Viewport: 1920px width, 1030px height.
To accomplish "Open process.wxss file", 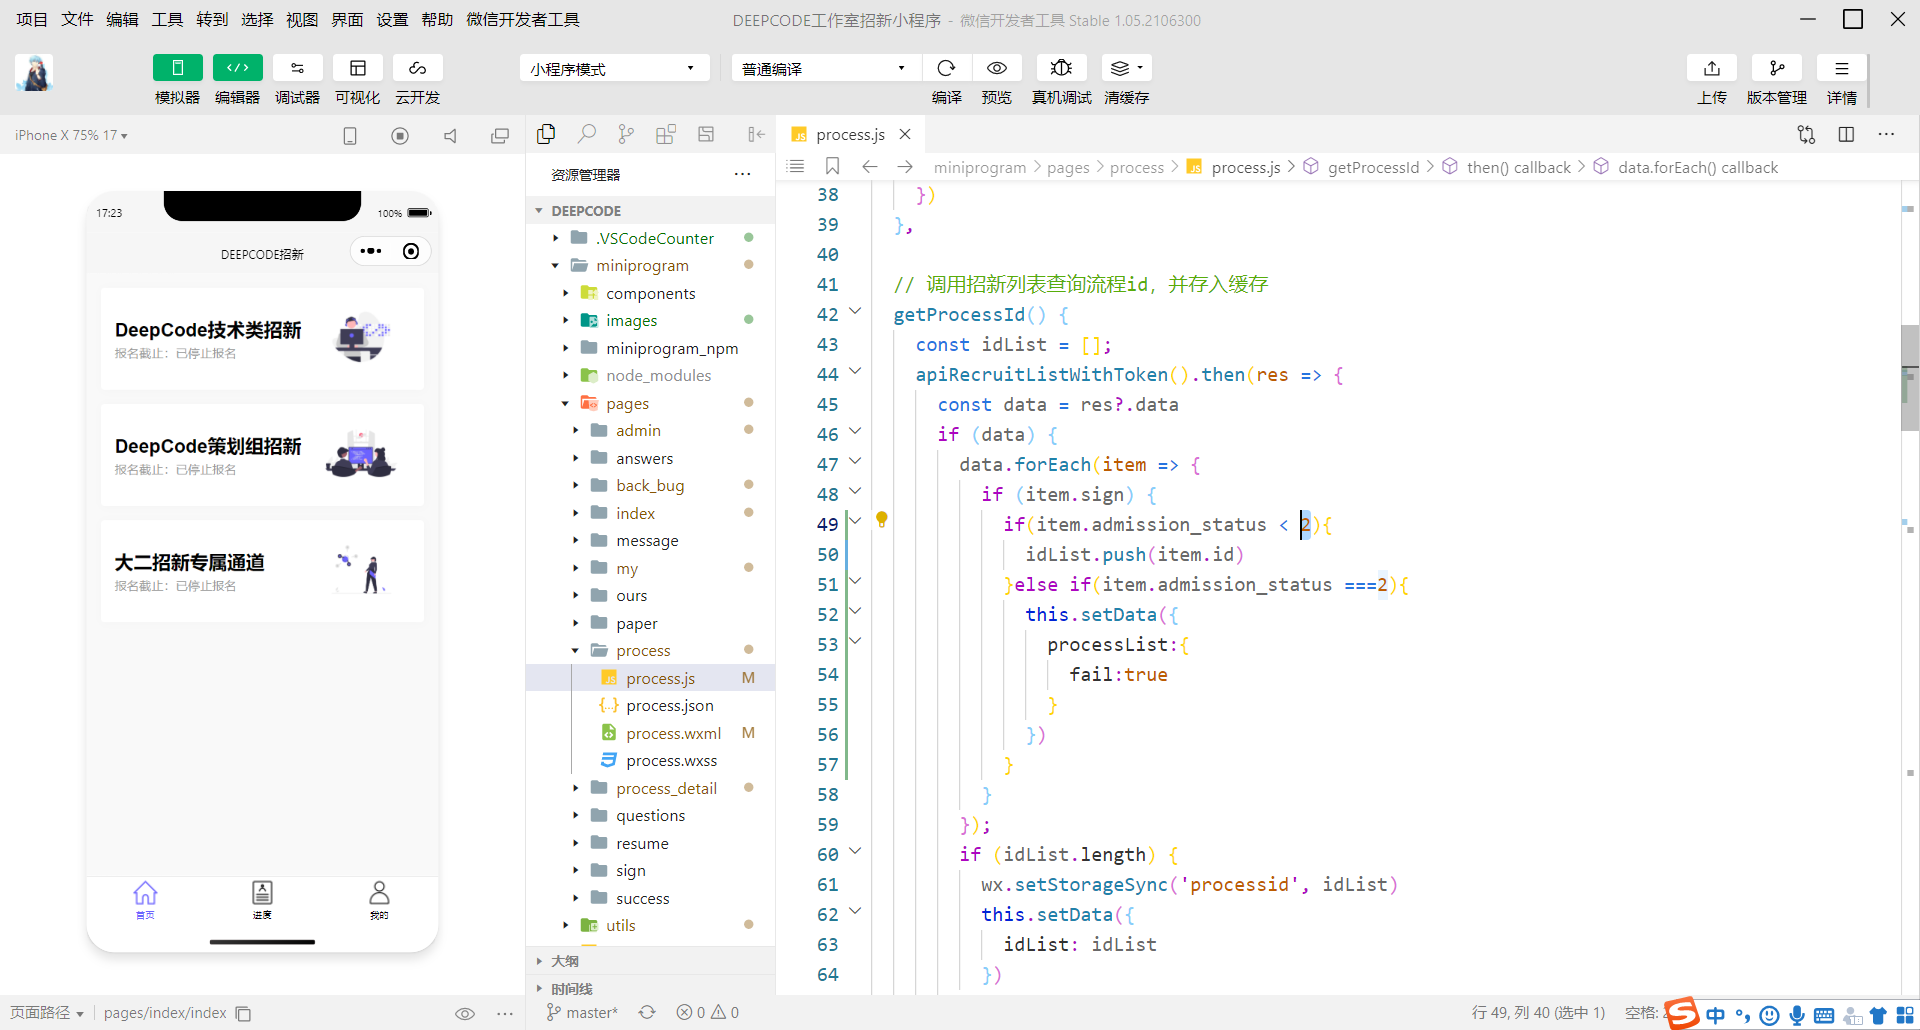I will (x=650, y=760).
